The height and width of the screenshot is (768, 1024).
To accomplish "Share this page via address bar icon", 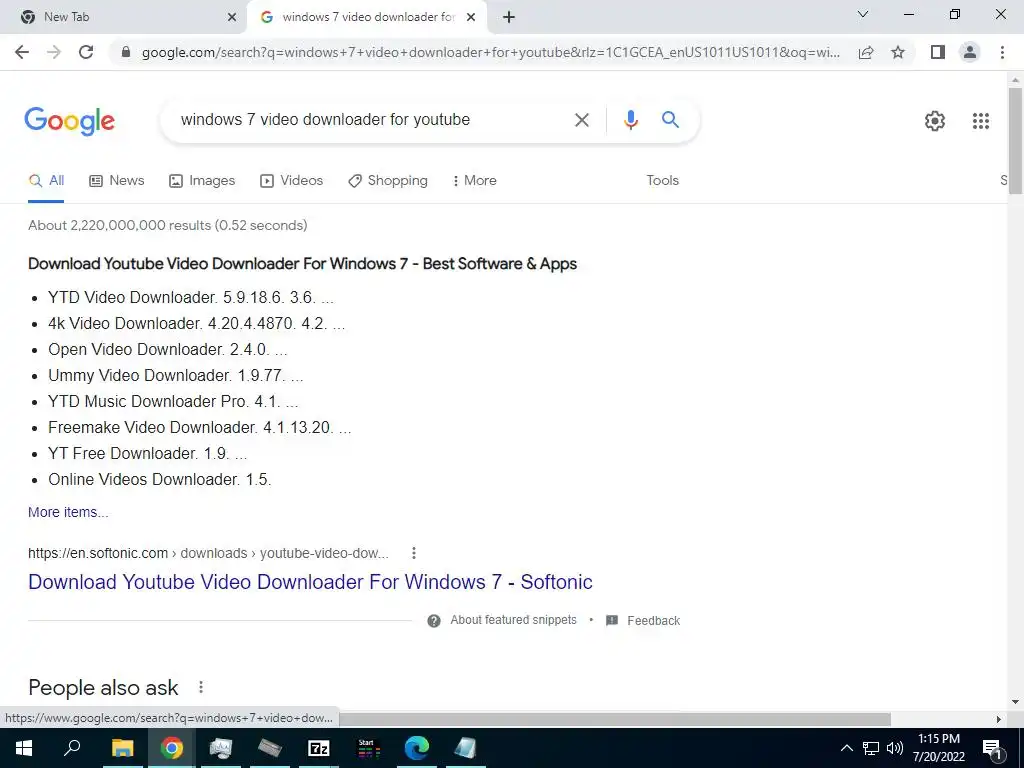I will point(866,52).
